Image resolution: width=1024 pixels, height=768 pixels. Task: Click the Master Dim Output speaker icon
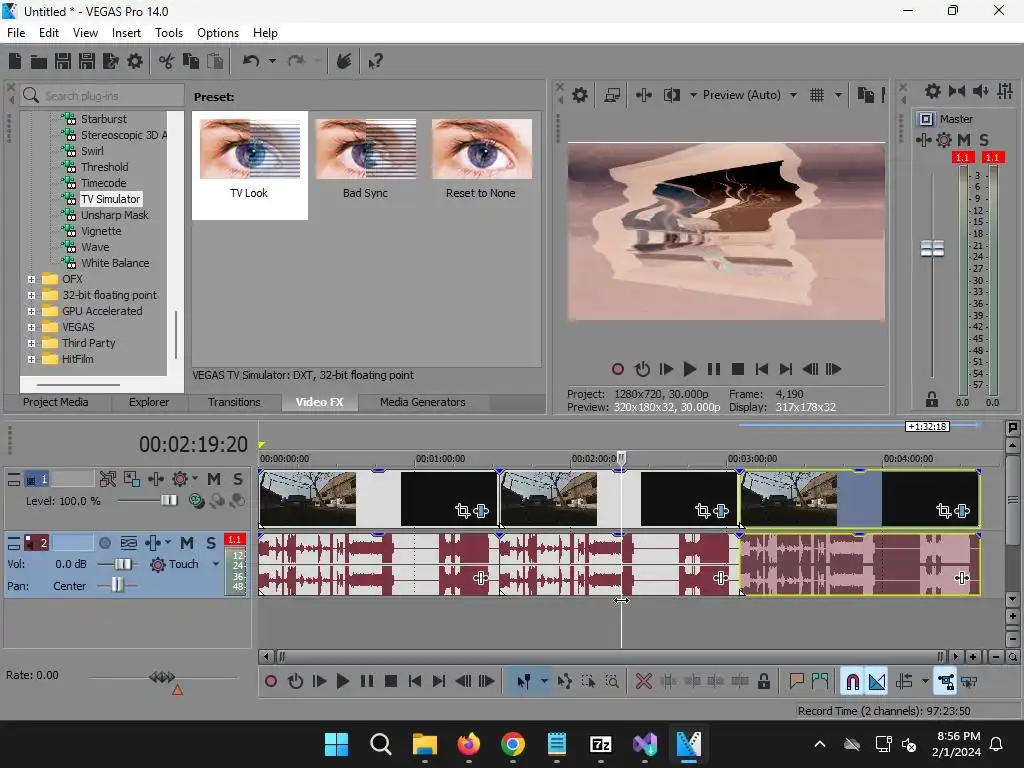click(980, 91)
